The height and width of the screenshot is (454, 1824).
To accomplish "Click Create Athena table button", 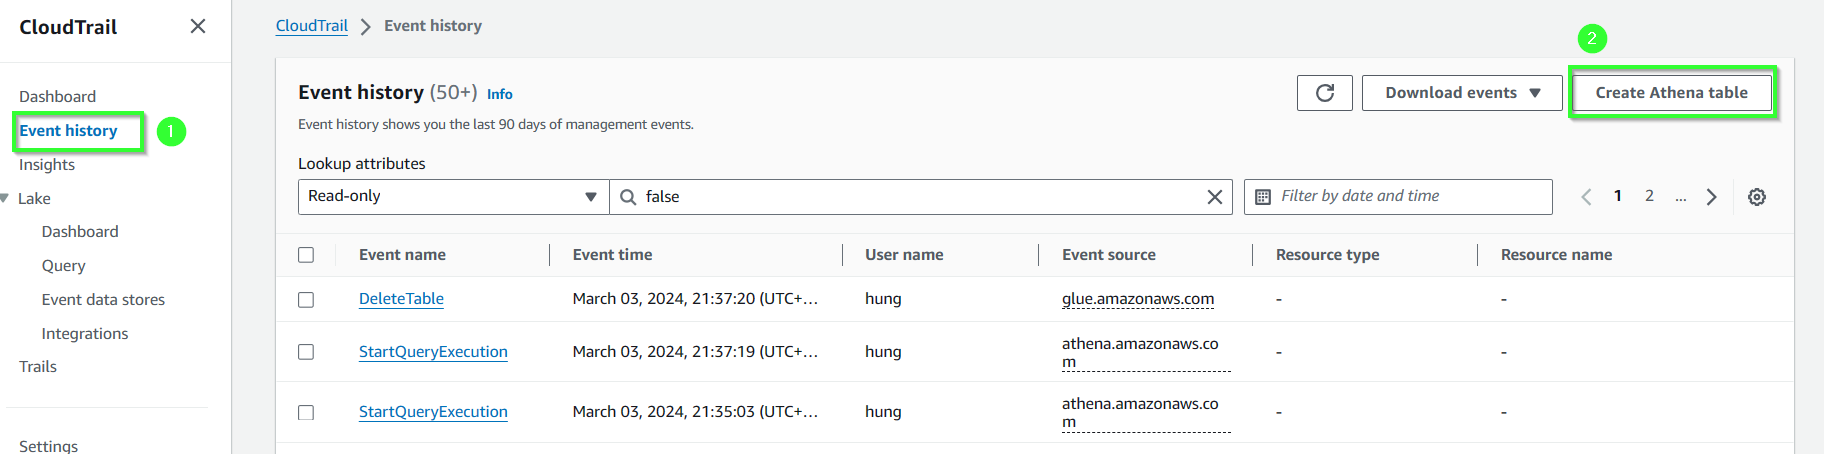I will 1672,93.
